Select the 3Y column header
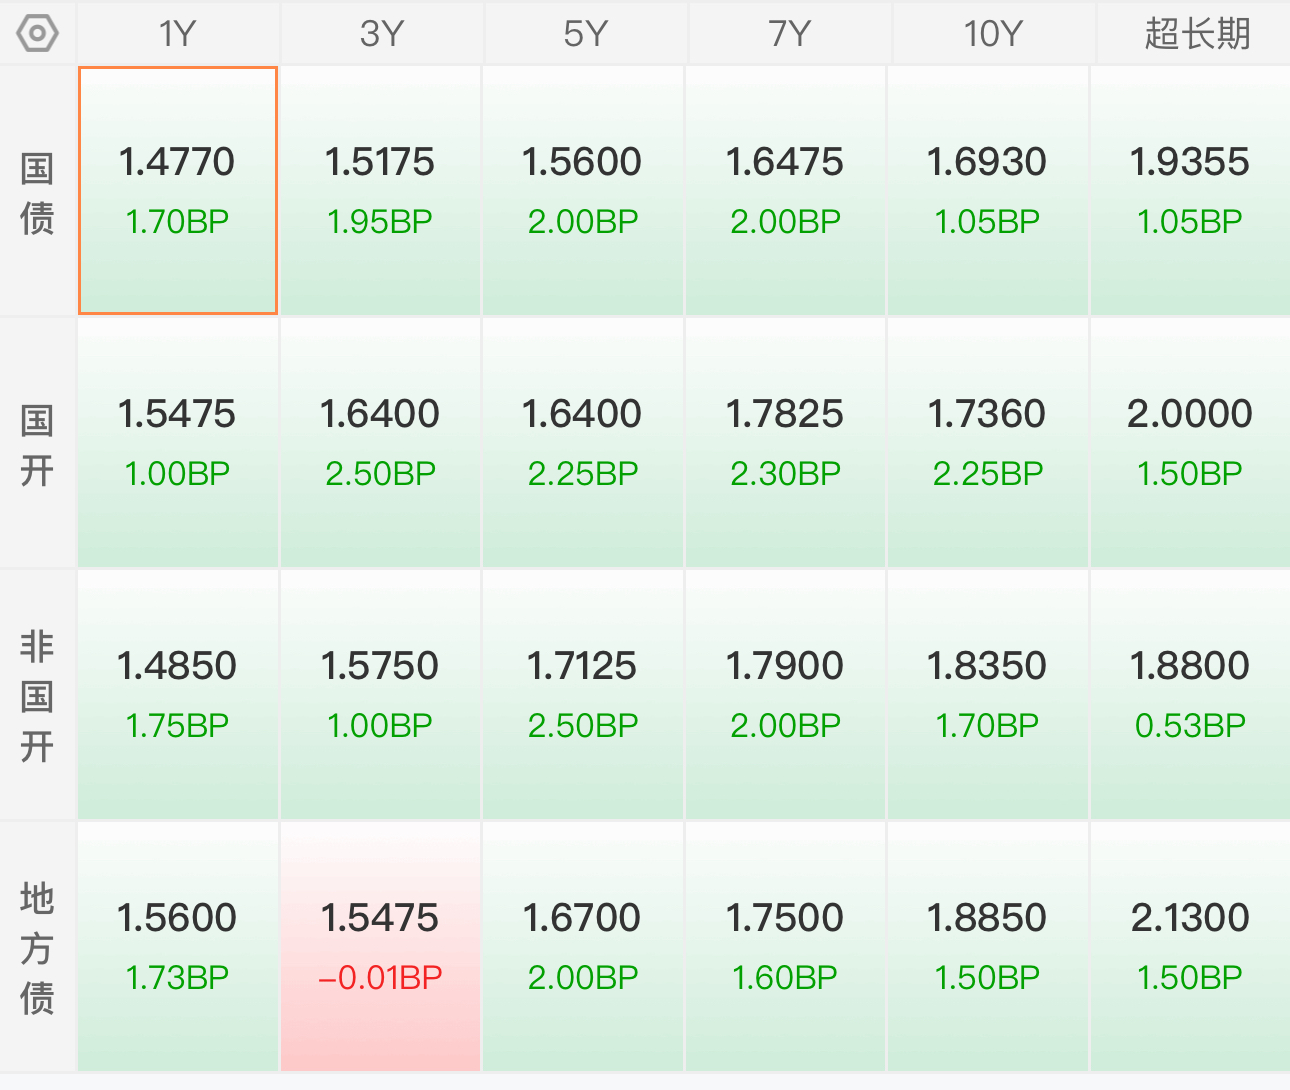The width and height of the screenshot is (1290, 1090). (x=381, y=33)
